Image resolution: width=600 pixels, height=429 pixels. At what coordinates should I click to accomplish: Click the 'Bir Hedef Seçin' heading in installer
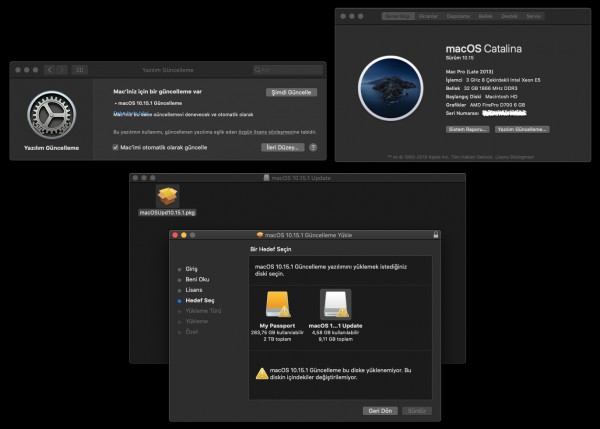point(271,249)
